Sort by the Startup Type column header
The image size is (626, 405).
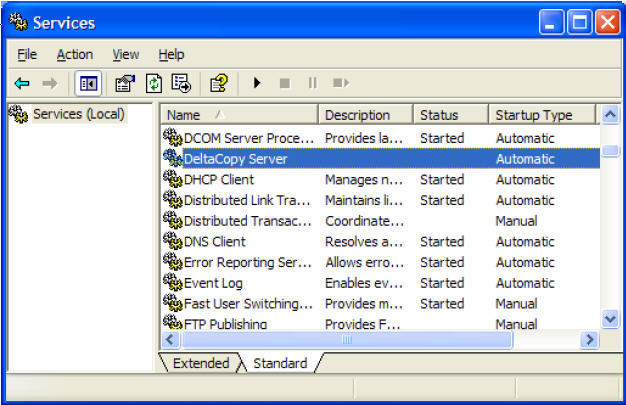coord(542,115)
